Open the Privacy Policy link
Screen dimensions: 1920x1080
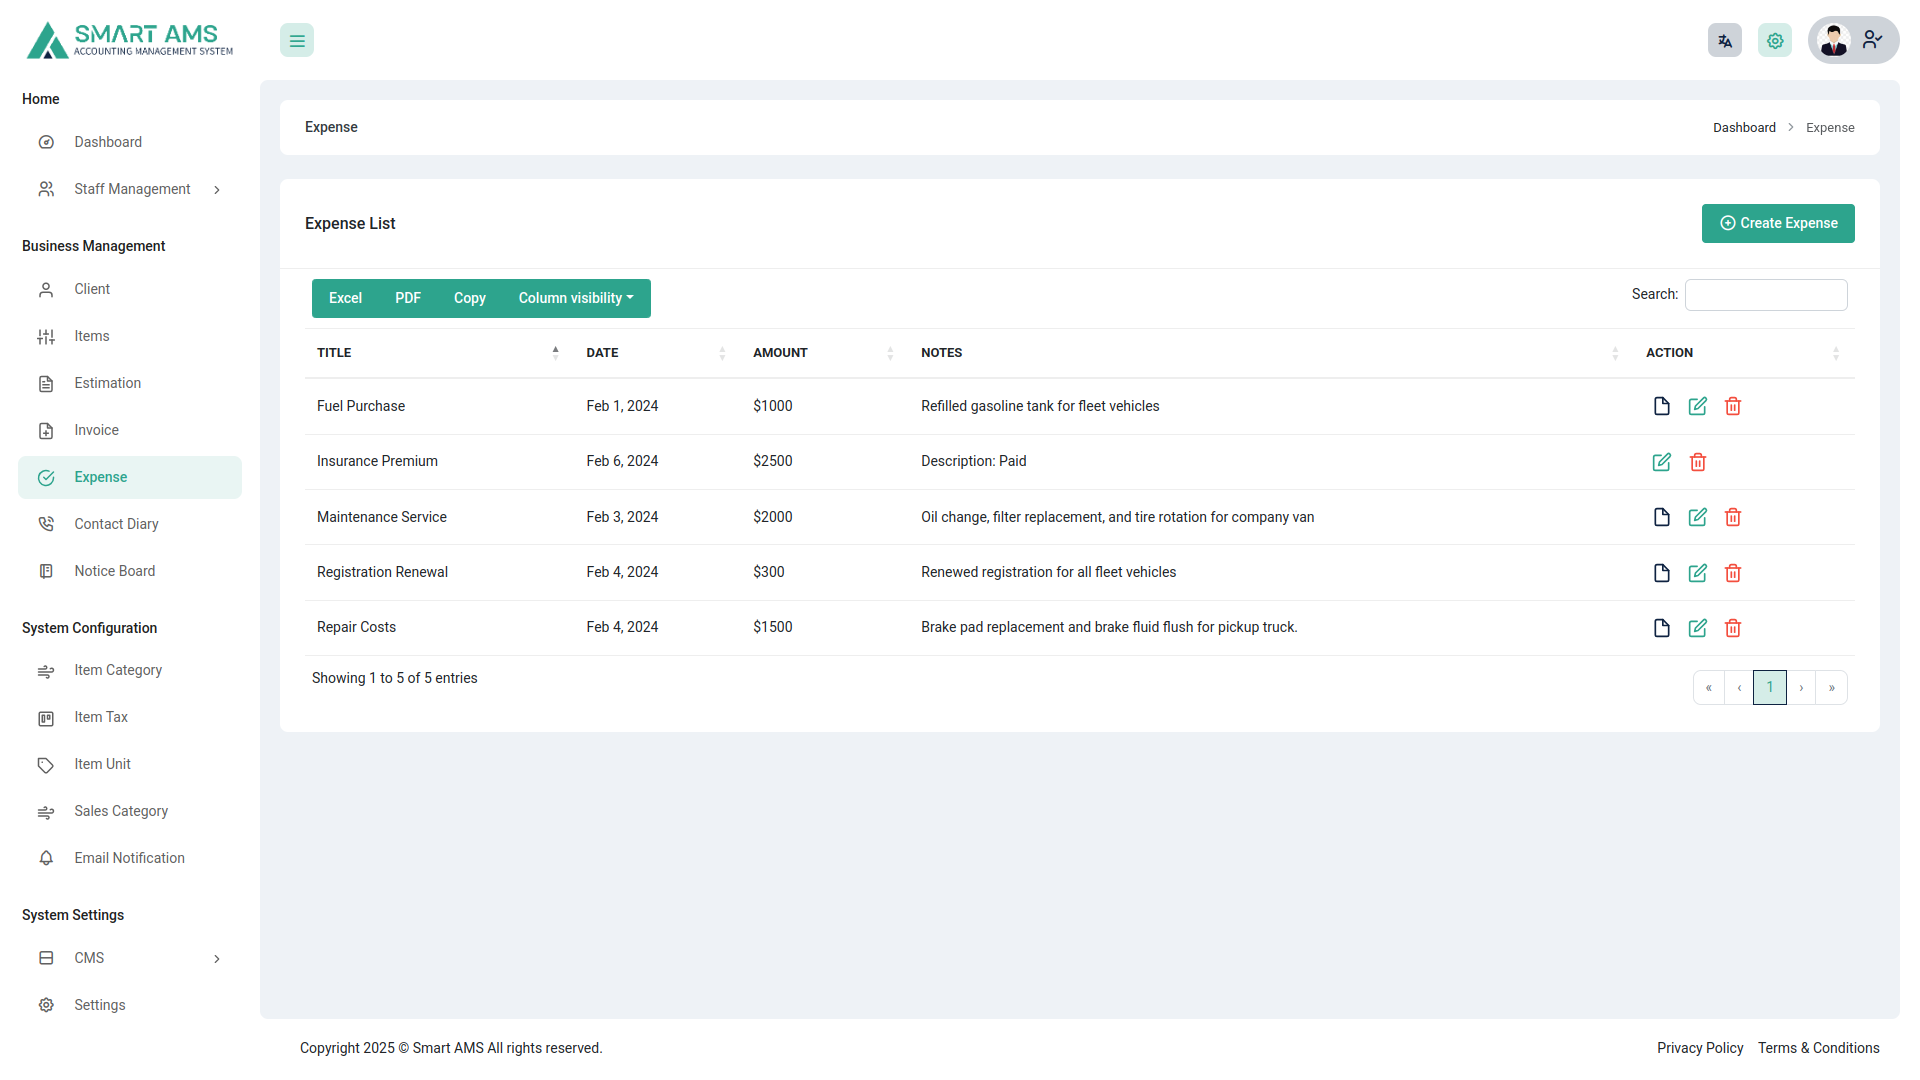pyautogui.click(x=1700, y=1048)
